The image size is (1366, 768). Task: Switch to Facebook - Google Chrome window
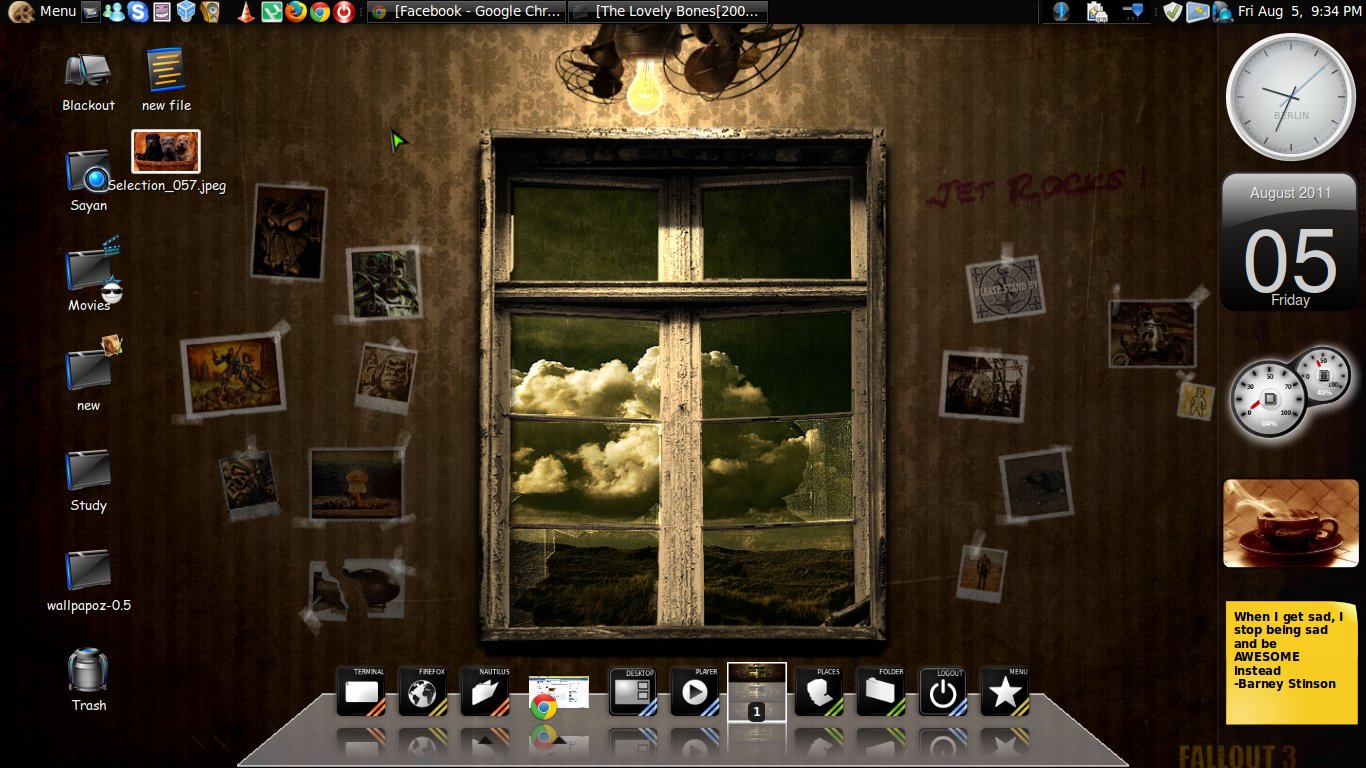coord(466,12)
